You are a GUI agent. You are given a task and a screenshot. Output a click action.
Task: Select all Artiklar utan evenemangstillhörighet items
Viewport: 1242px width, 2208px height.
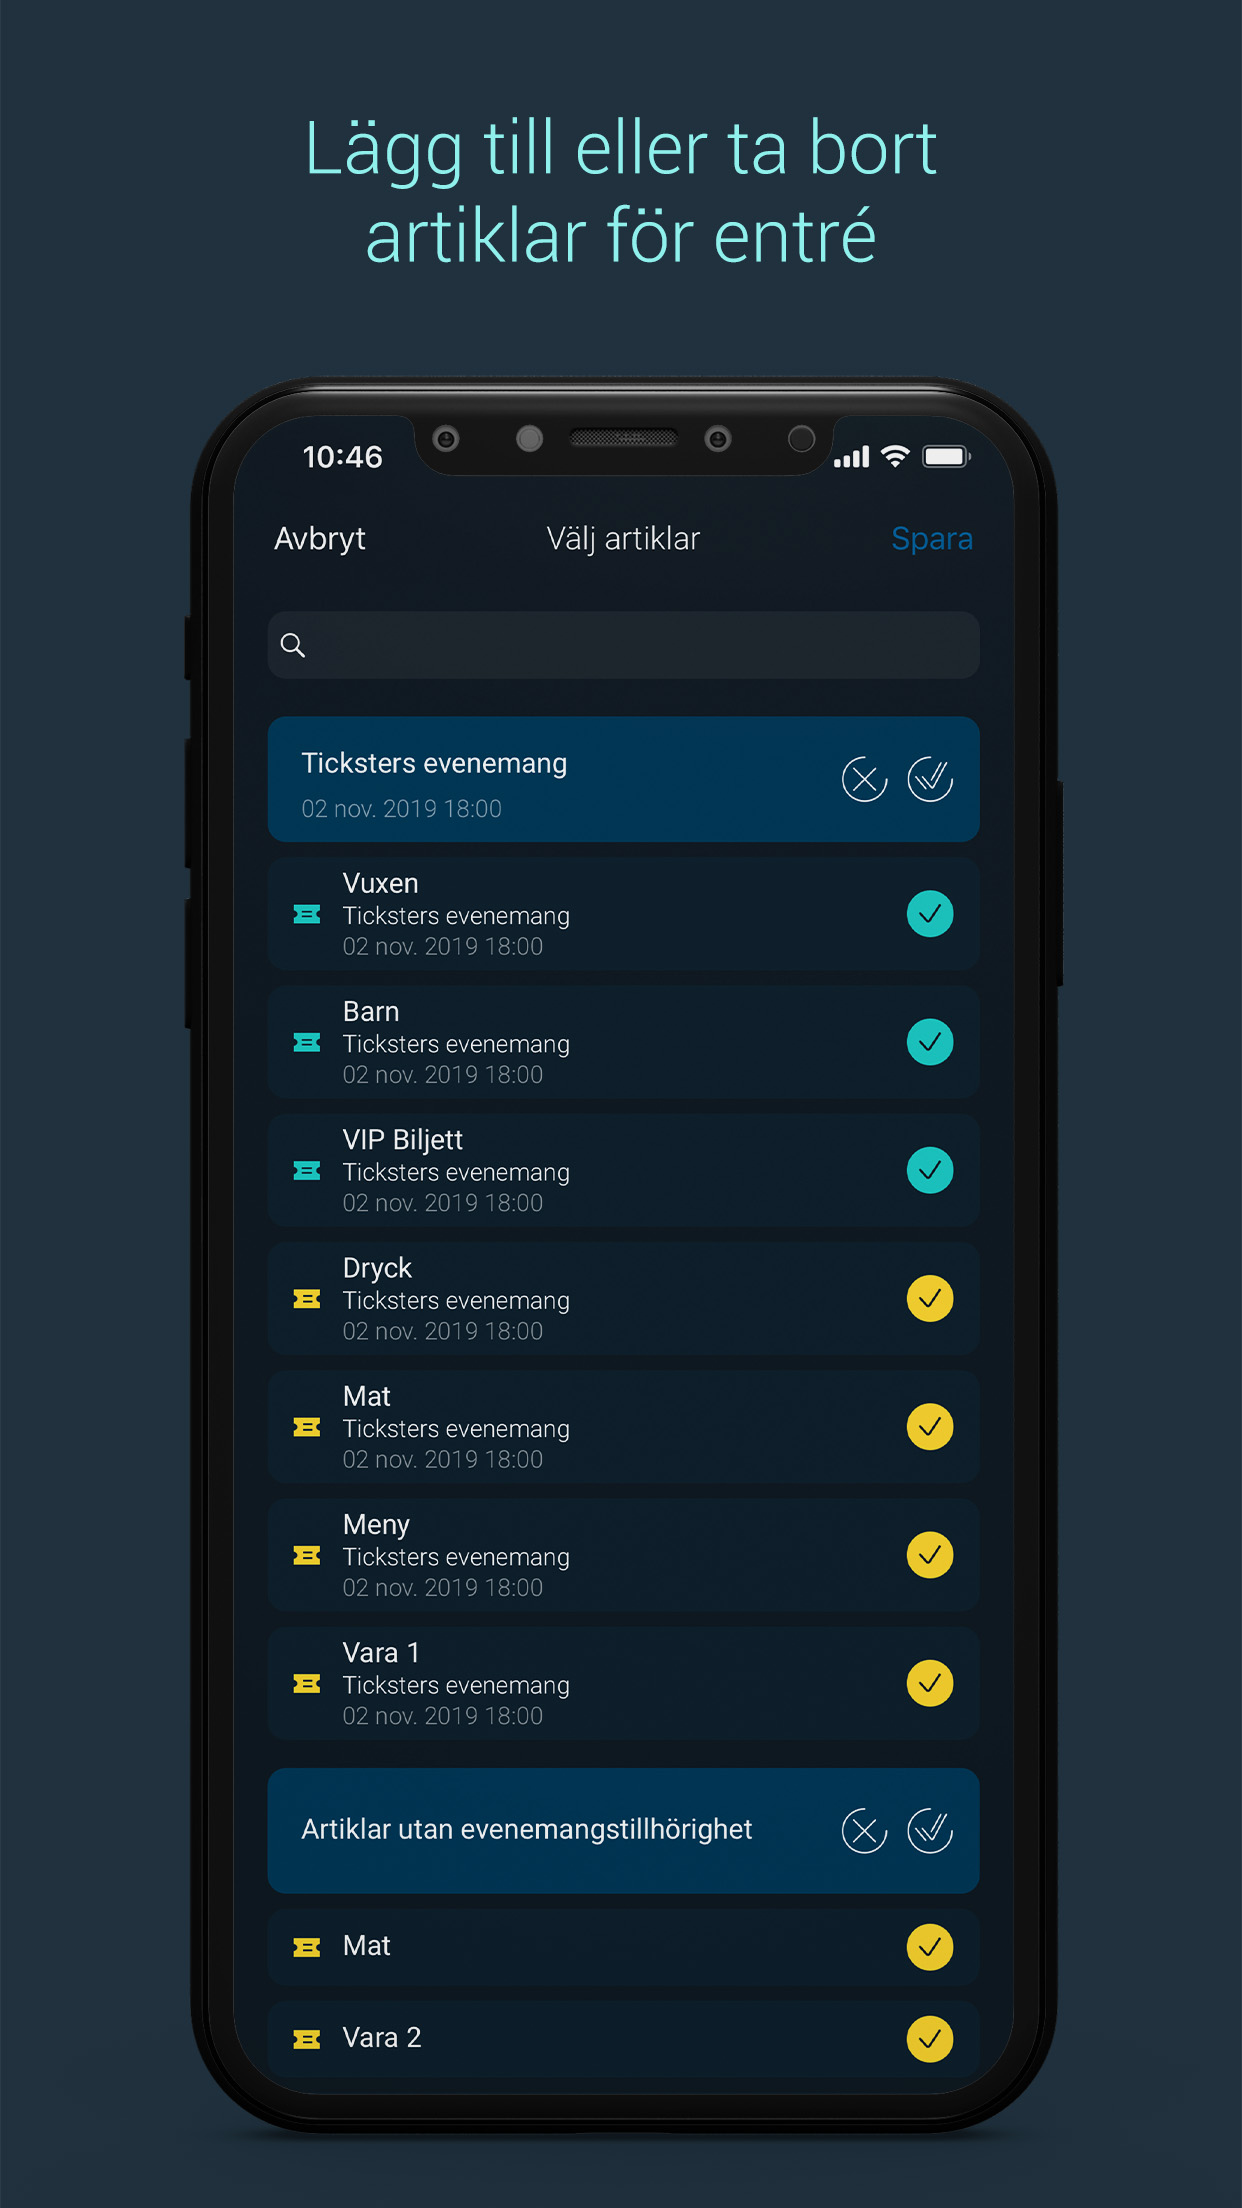tap(930, 1831)
